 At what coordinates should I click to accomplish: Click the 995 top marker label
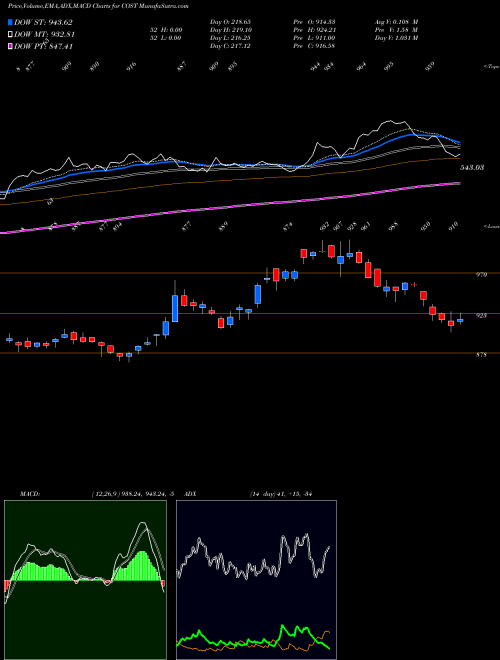tap(390, 66)
